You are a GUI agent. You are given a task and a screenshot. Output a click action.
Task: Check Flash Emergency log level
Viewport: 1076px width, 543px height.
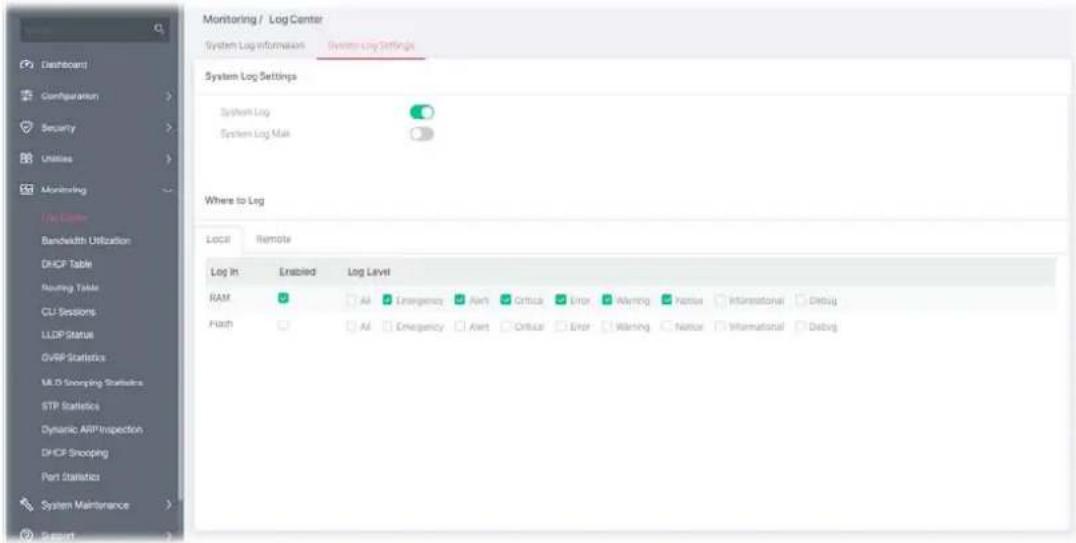(x=387, y=327)
